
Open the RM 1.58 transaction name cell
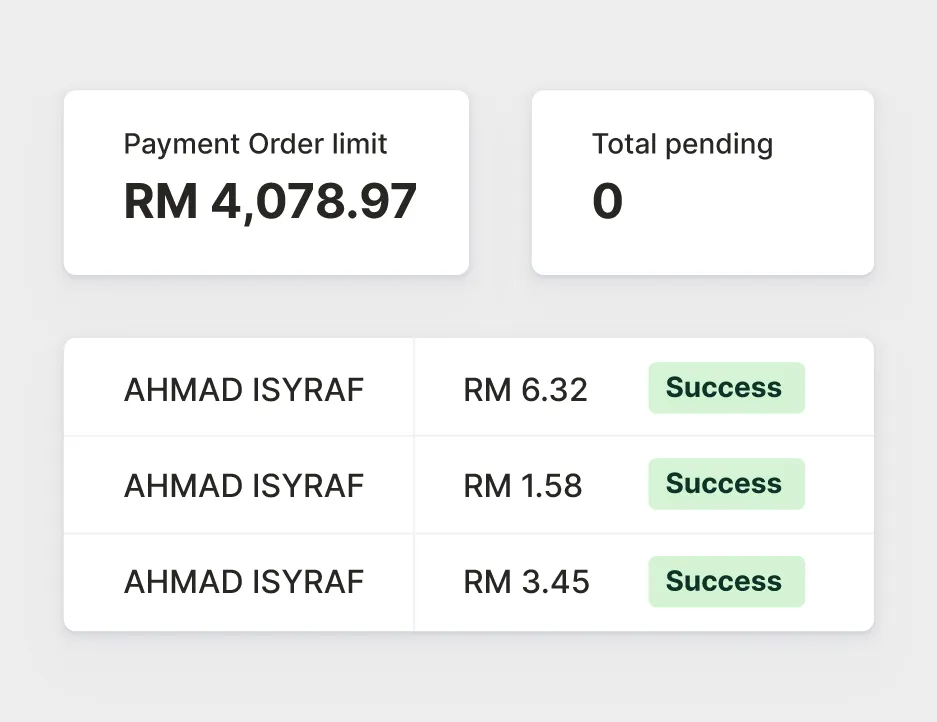point(243,486)
